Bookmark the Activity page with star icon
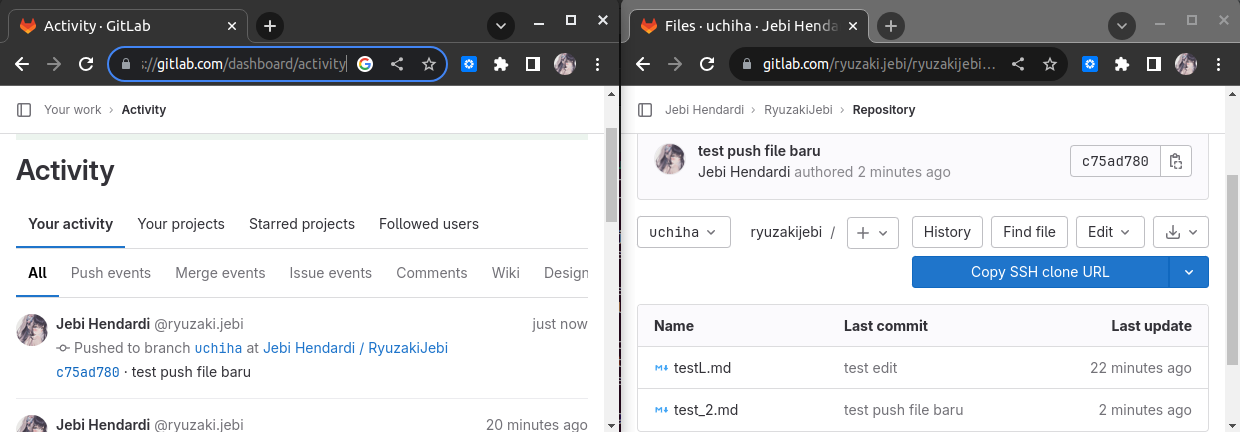Screen dimensions: 1240x432 429,64
